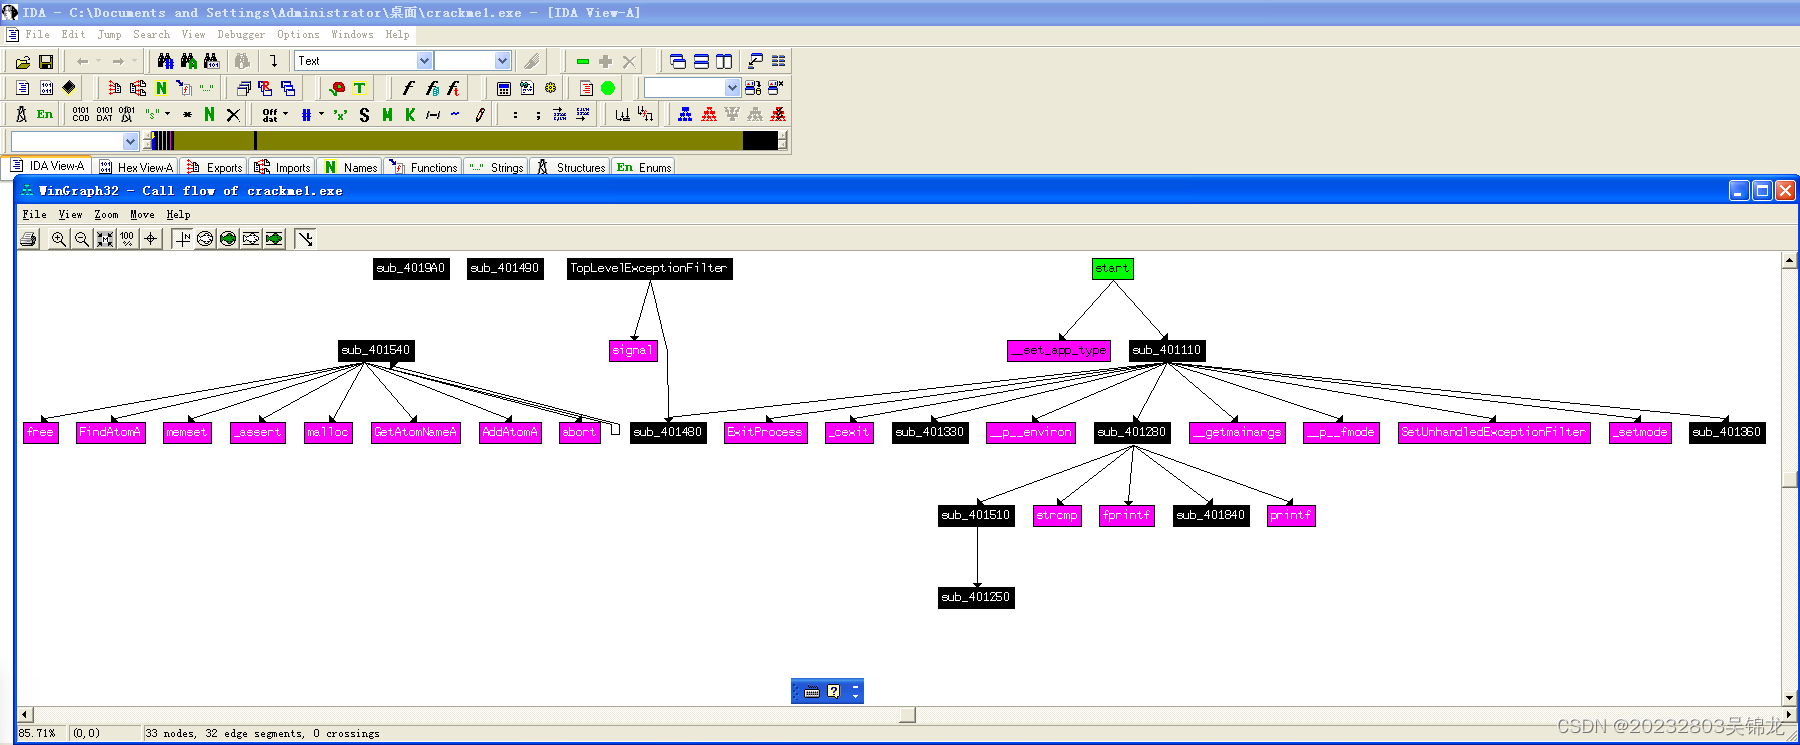Click the pencil edit icon
Image resolution: width=1800 pixels, height=745 pixels.
pos(480,114)
